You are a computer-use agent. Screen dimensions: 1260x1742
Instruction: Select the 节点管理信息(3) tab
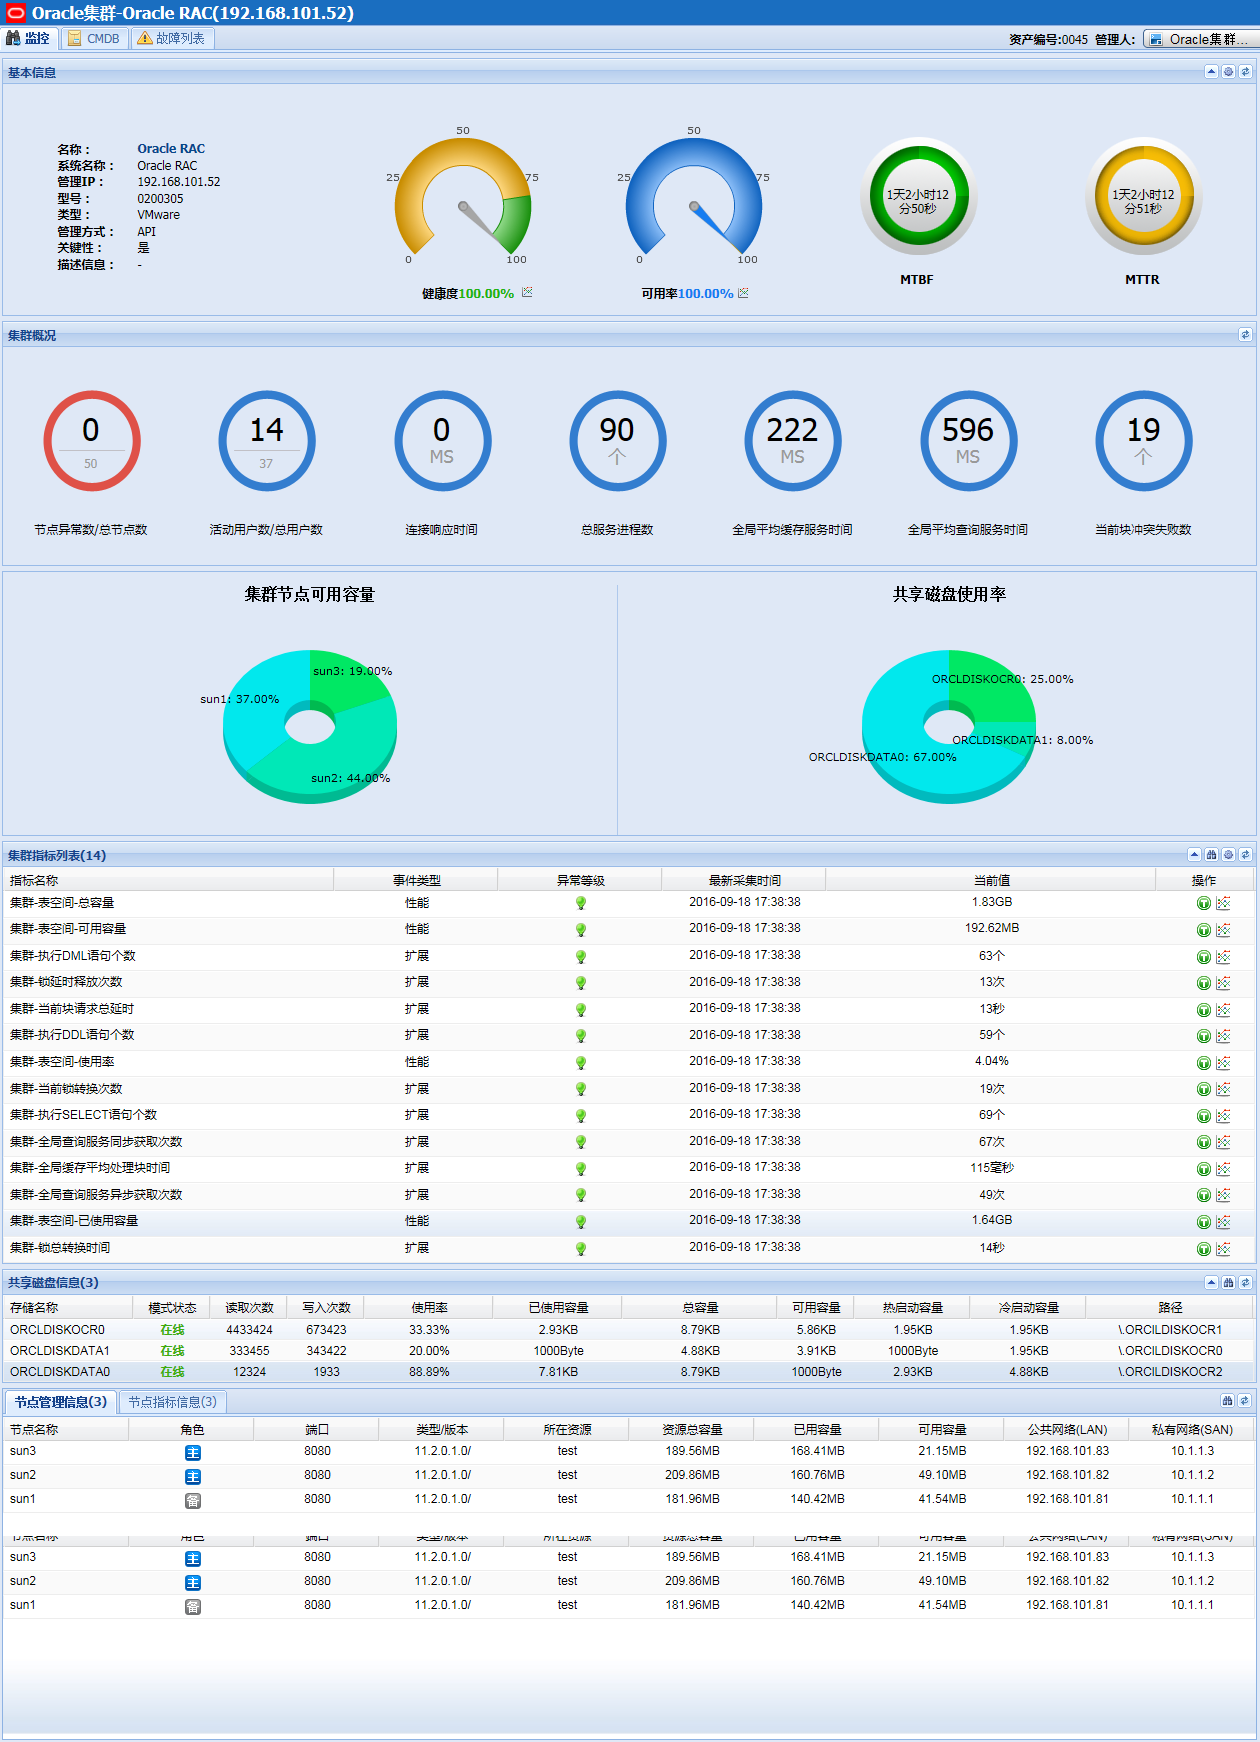click(61, 1402)
